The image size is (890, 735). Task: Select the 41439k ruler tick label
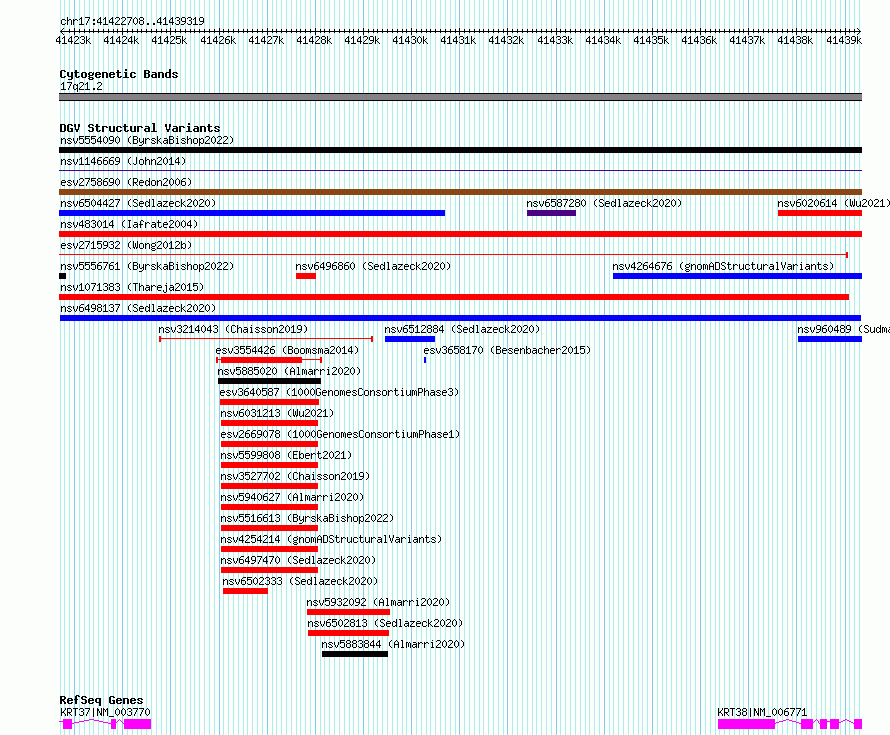[x=843, y=40]
